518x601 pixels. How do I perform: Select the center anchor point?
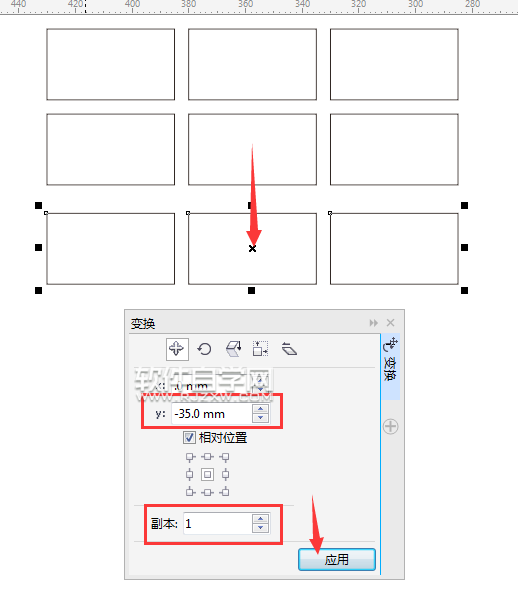pos(207,475)
